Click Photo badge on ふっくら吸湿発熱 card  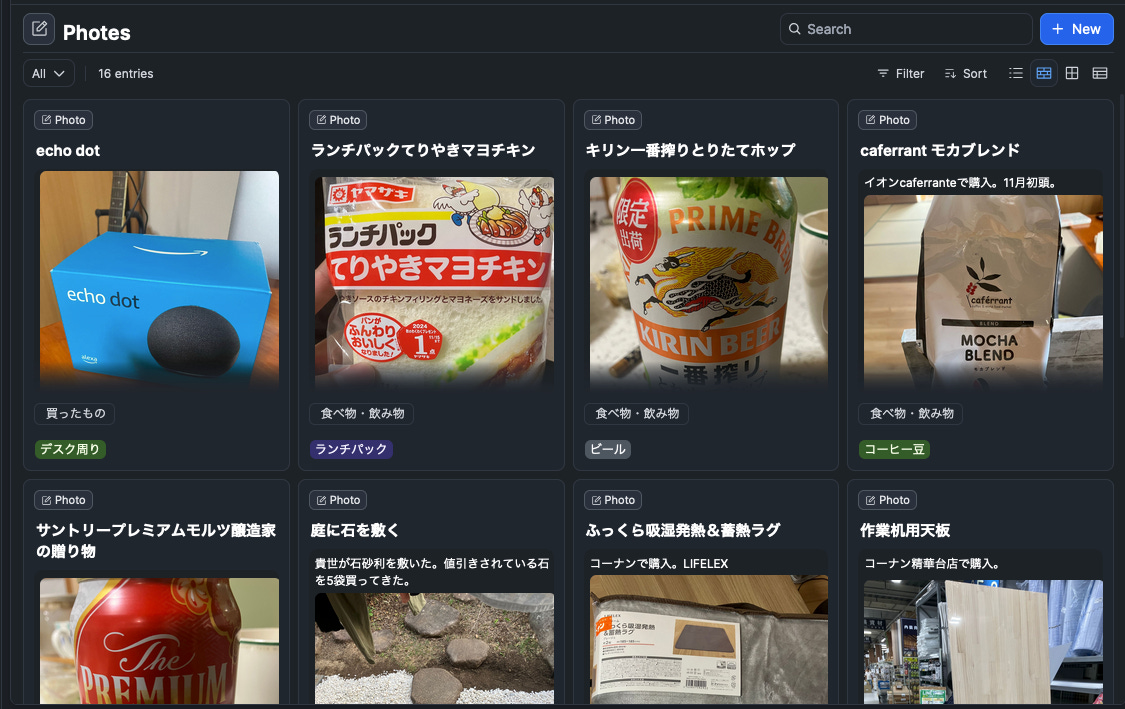pyautogui.click(x=613, y=500)
